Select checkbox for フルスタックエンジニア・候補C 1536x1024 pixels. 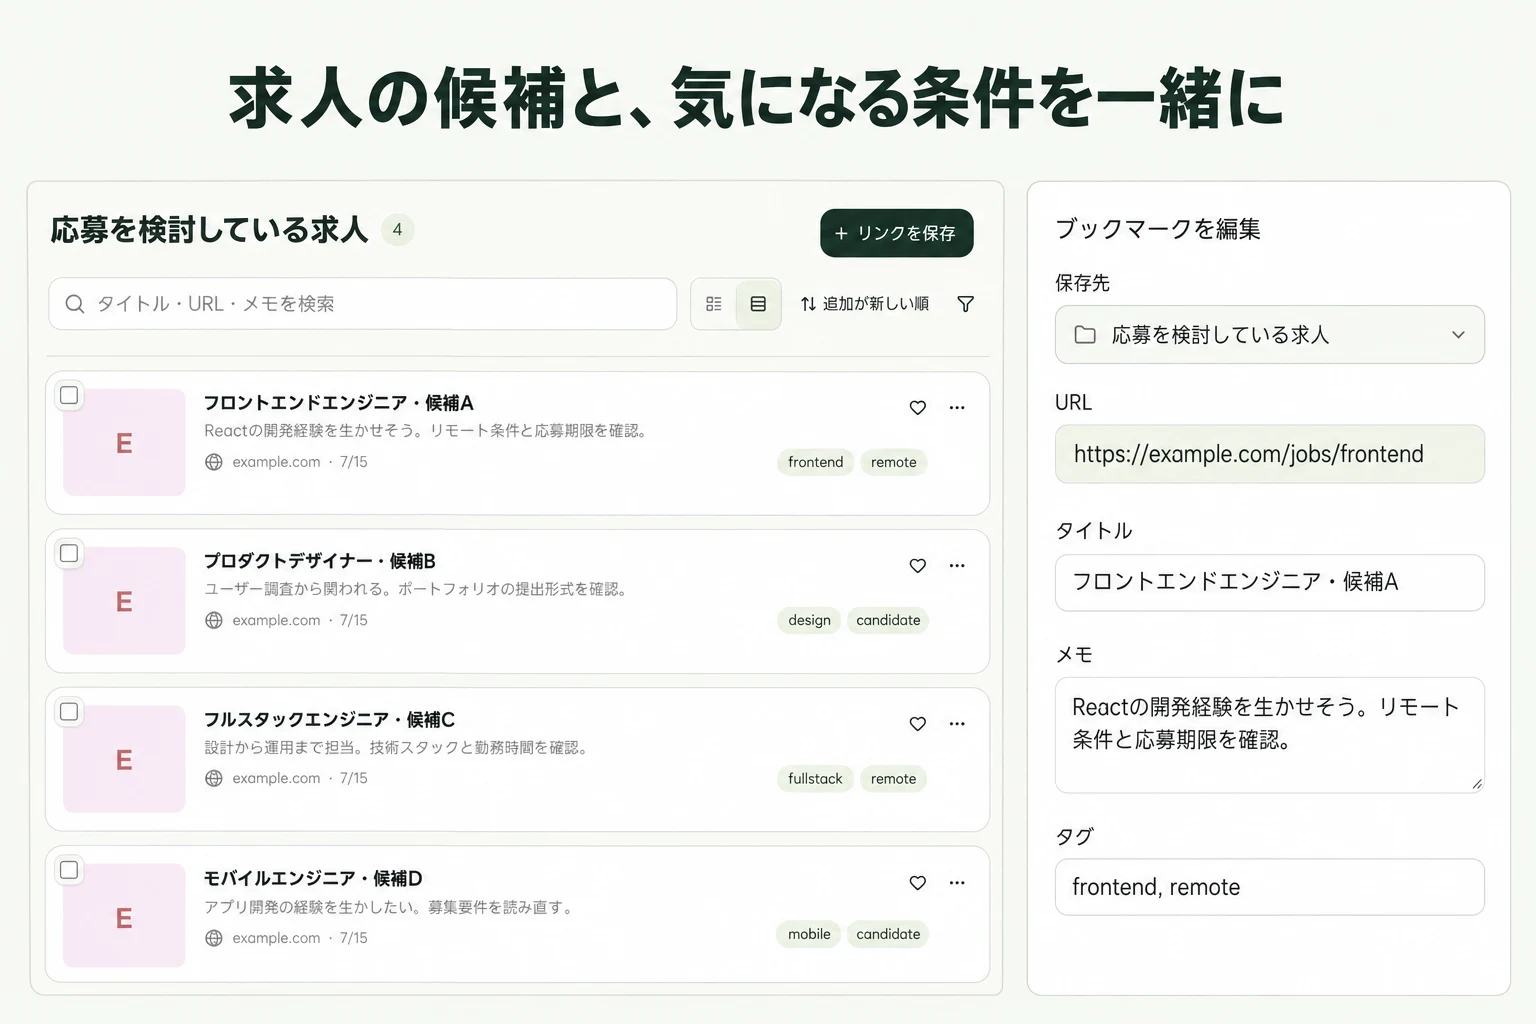[69, 711]
